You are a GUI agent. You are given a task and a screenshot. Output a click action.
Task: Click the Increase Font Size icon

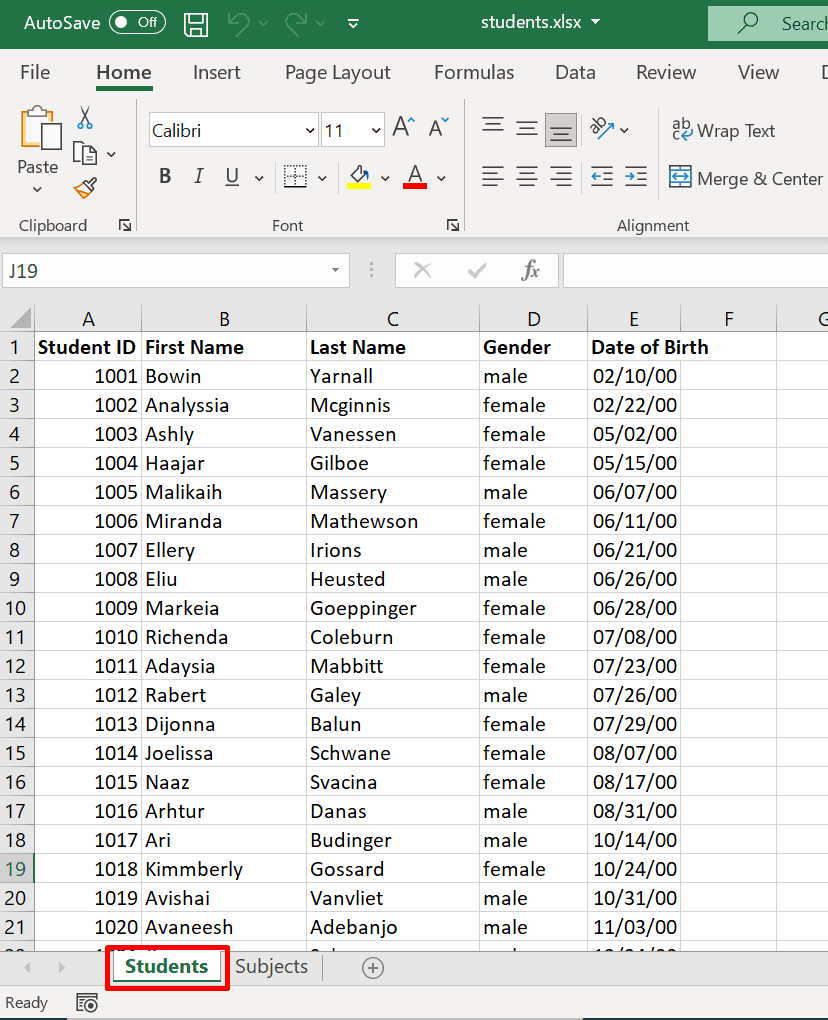point(403,128)
